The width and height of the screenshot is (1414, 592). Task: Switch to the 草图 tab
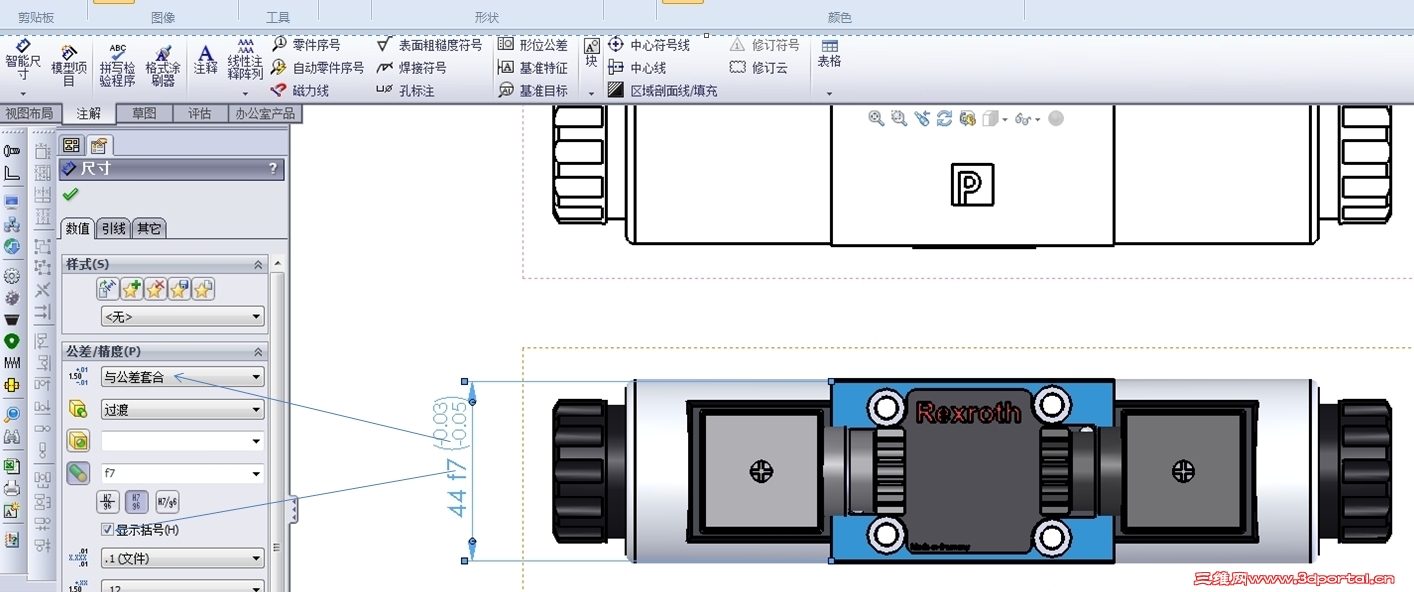pyautogui.click(x=144, y=113)
